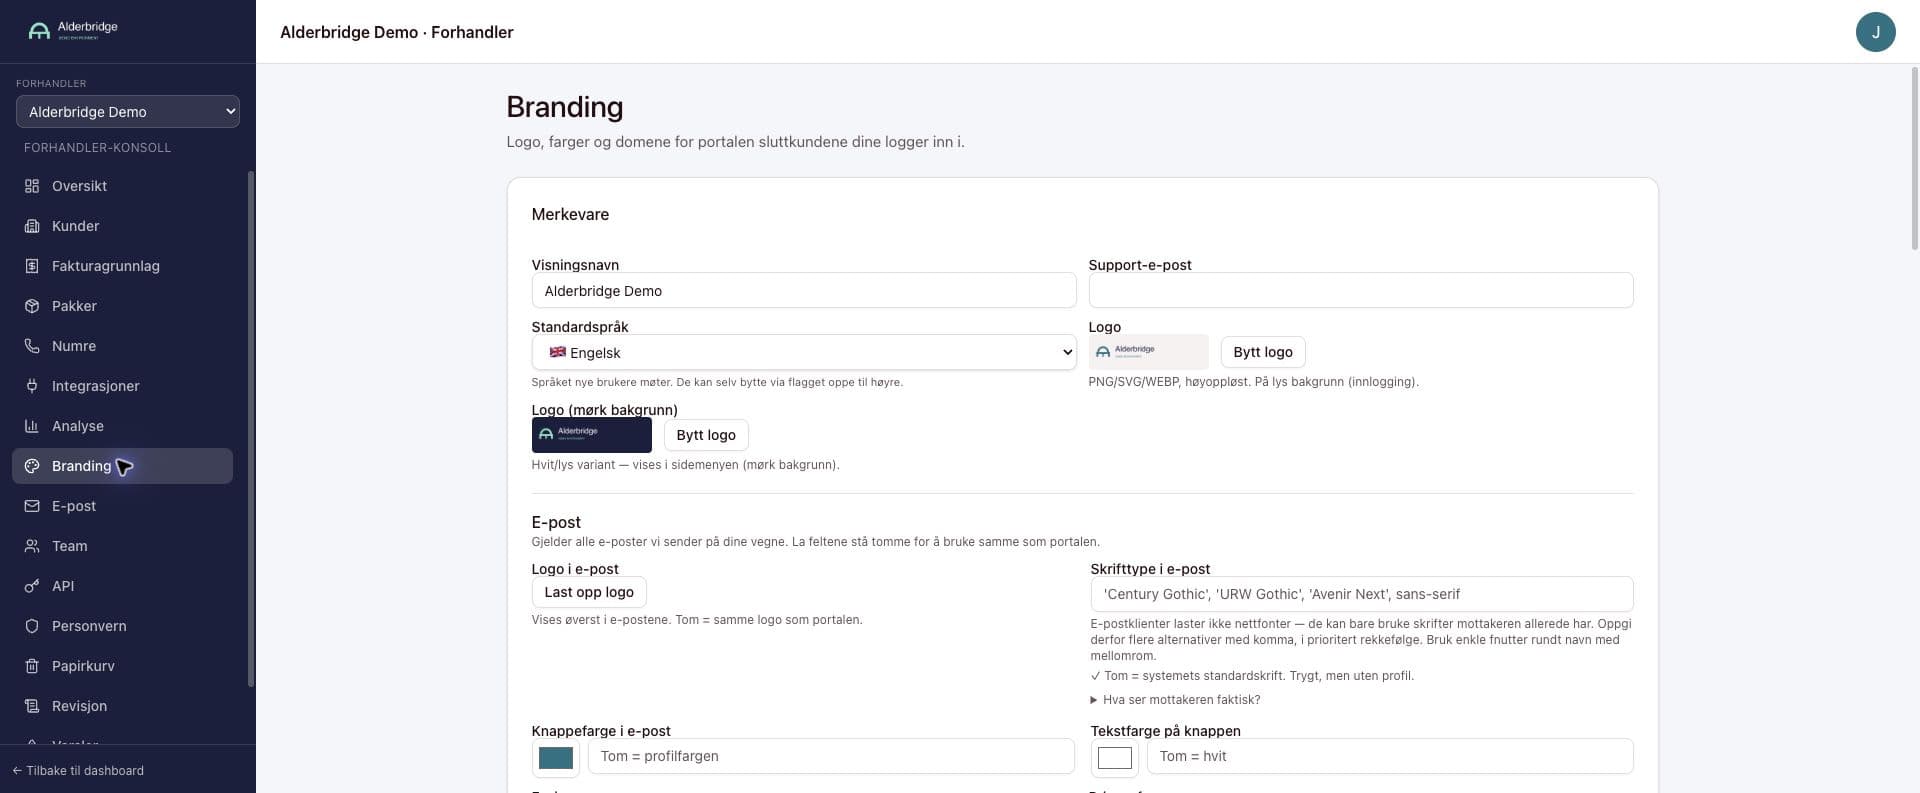The width and height of the screenshot is (1920, 793).
Task: Click the sidebar navigation scrollbar
Action: (x=250, y=430)
